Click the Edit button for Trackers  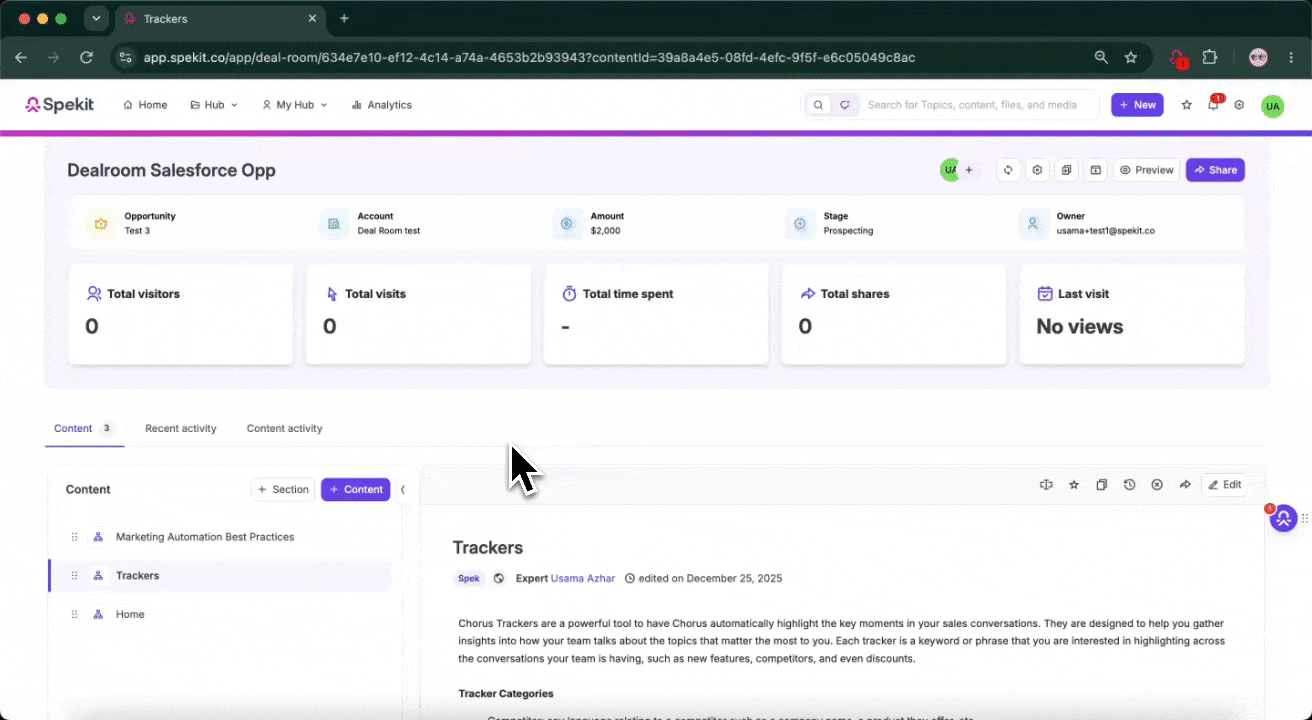(x=1224, y=485)
